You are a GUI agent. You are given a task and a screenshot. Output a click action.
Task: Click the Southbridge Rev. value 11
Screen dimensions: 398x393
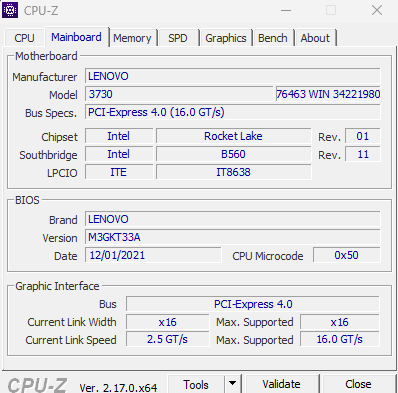pos(363,154)
